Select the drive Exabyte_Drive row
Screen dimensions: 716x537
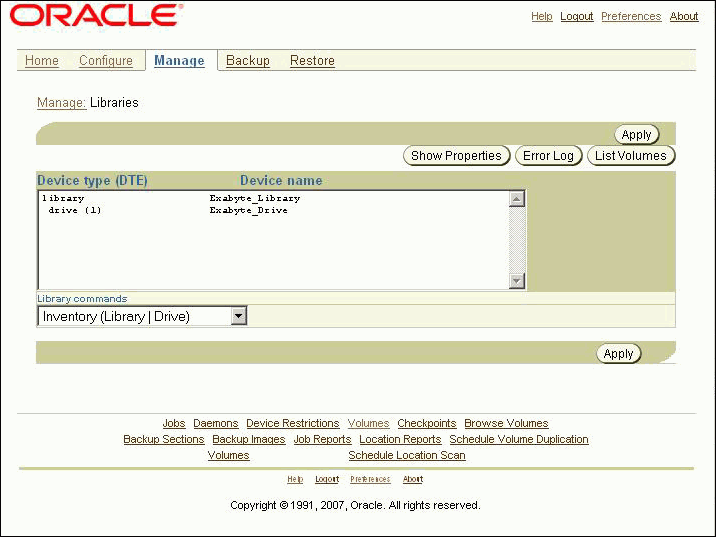273,210
